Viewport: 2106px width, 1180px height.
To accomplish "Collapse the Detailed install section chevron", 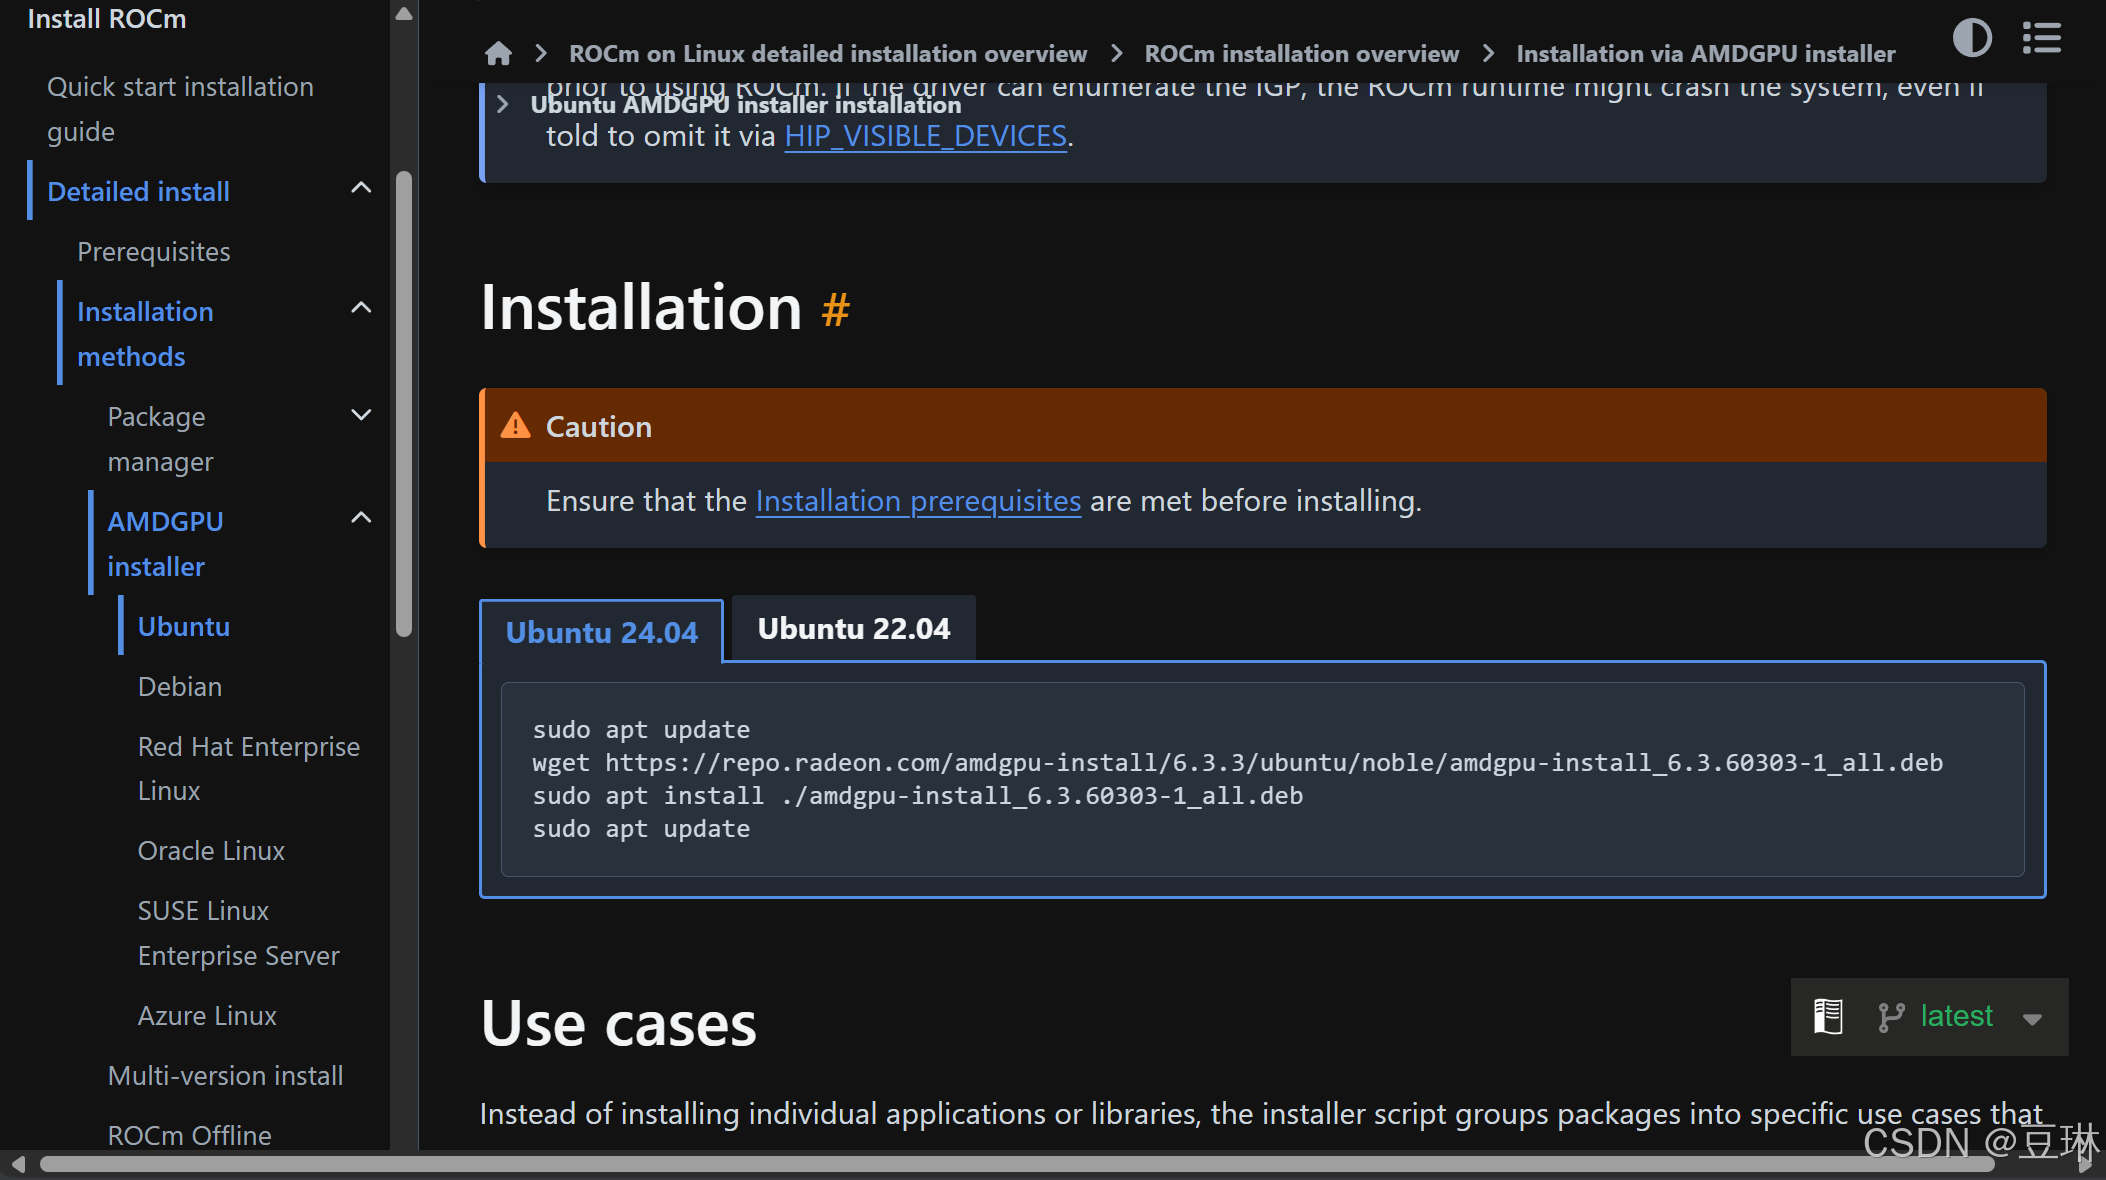I will 361,188.
